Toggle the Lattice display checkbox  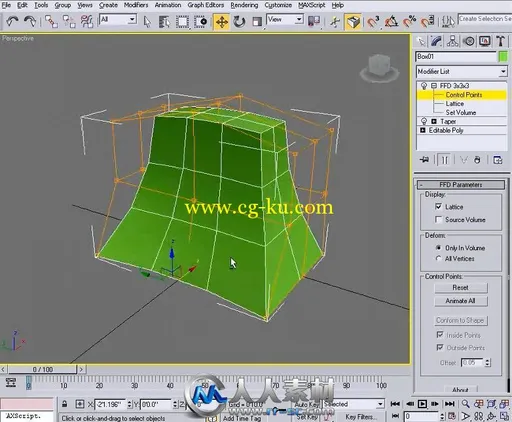point(439,207)
